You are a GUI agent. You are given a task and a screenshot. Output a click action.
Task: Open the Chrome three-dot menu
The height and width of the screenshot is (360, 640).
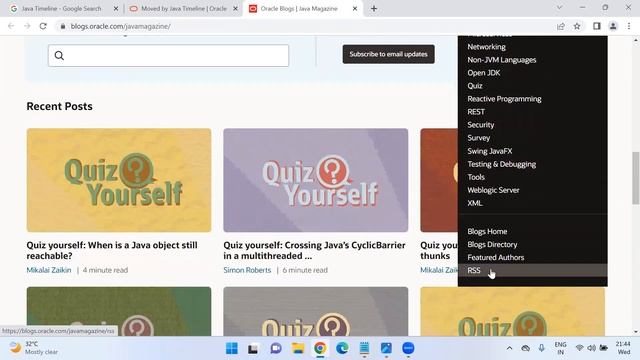tap(629, 26)
